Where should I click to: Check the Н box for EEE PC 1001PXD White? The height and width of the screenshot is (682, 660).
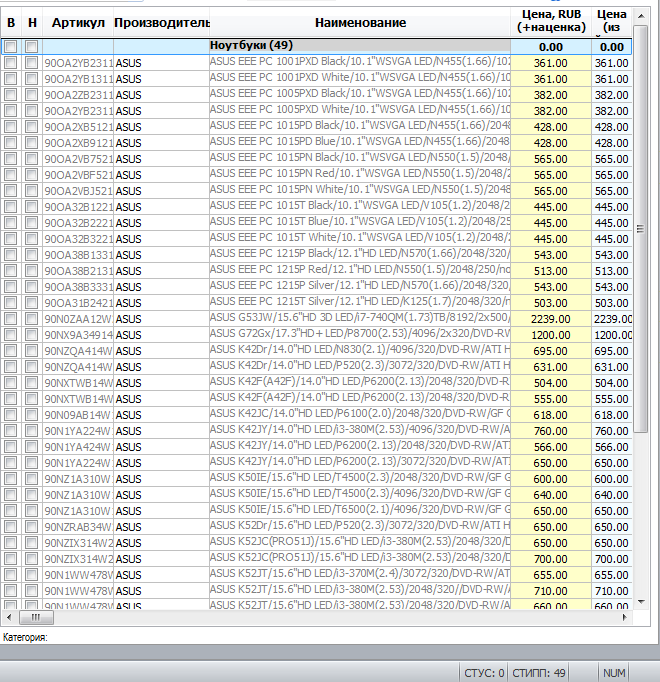(x=31, y=79)
